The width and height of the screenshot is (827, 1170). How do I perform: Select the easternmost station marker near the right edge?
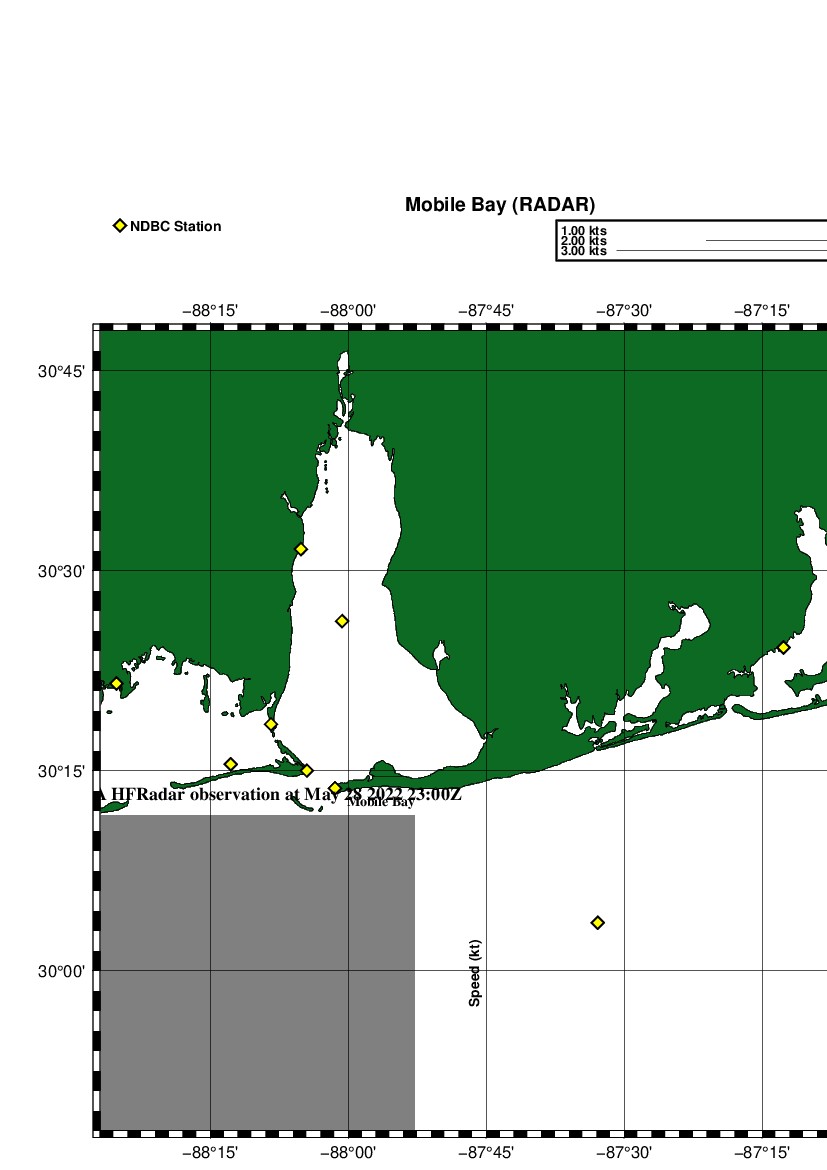coord(783,648)
